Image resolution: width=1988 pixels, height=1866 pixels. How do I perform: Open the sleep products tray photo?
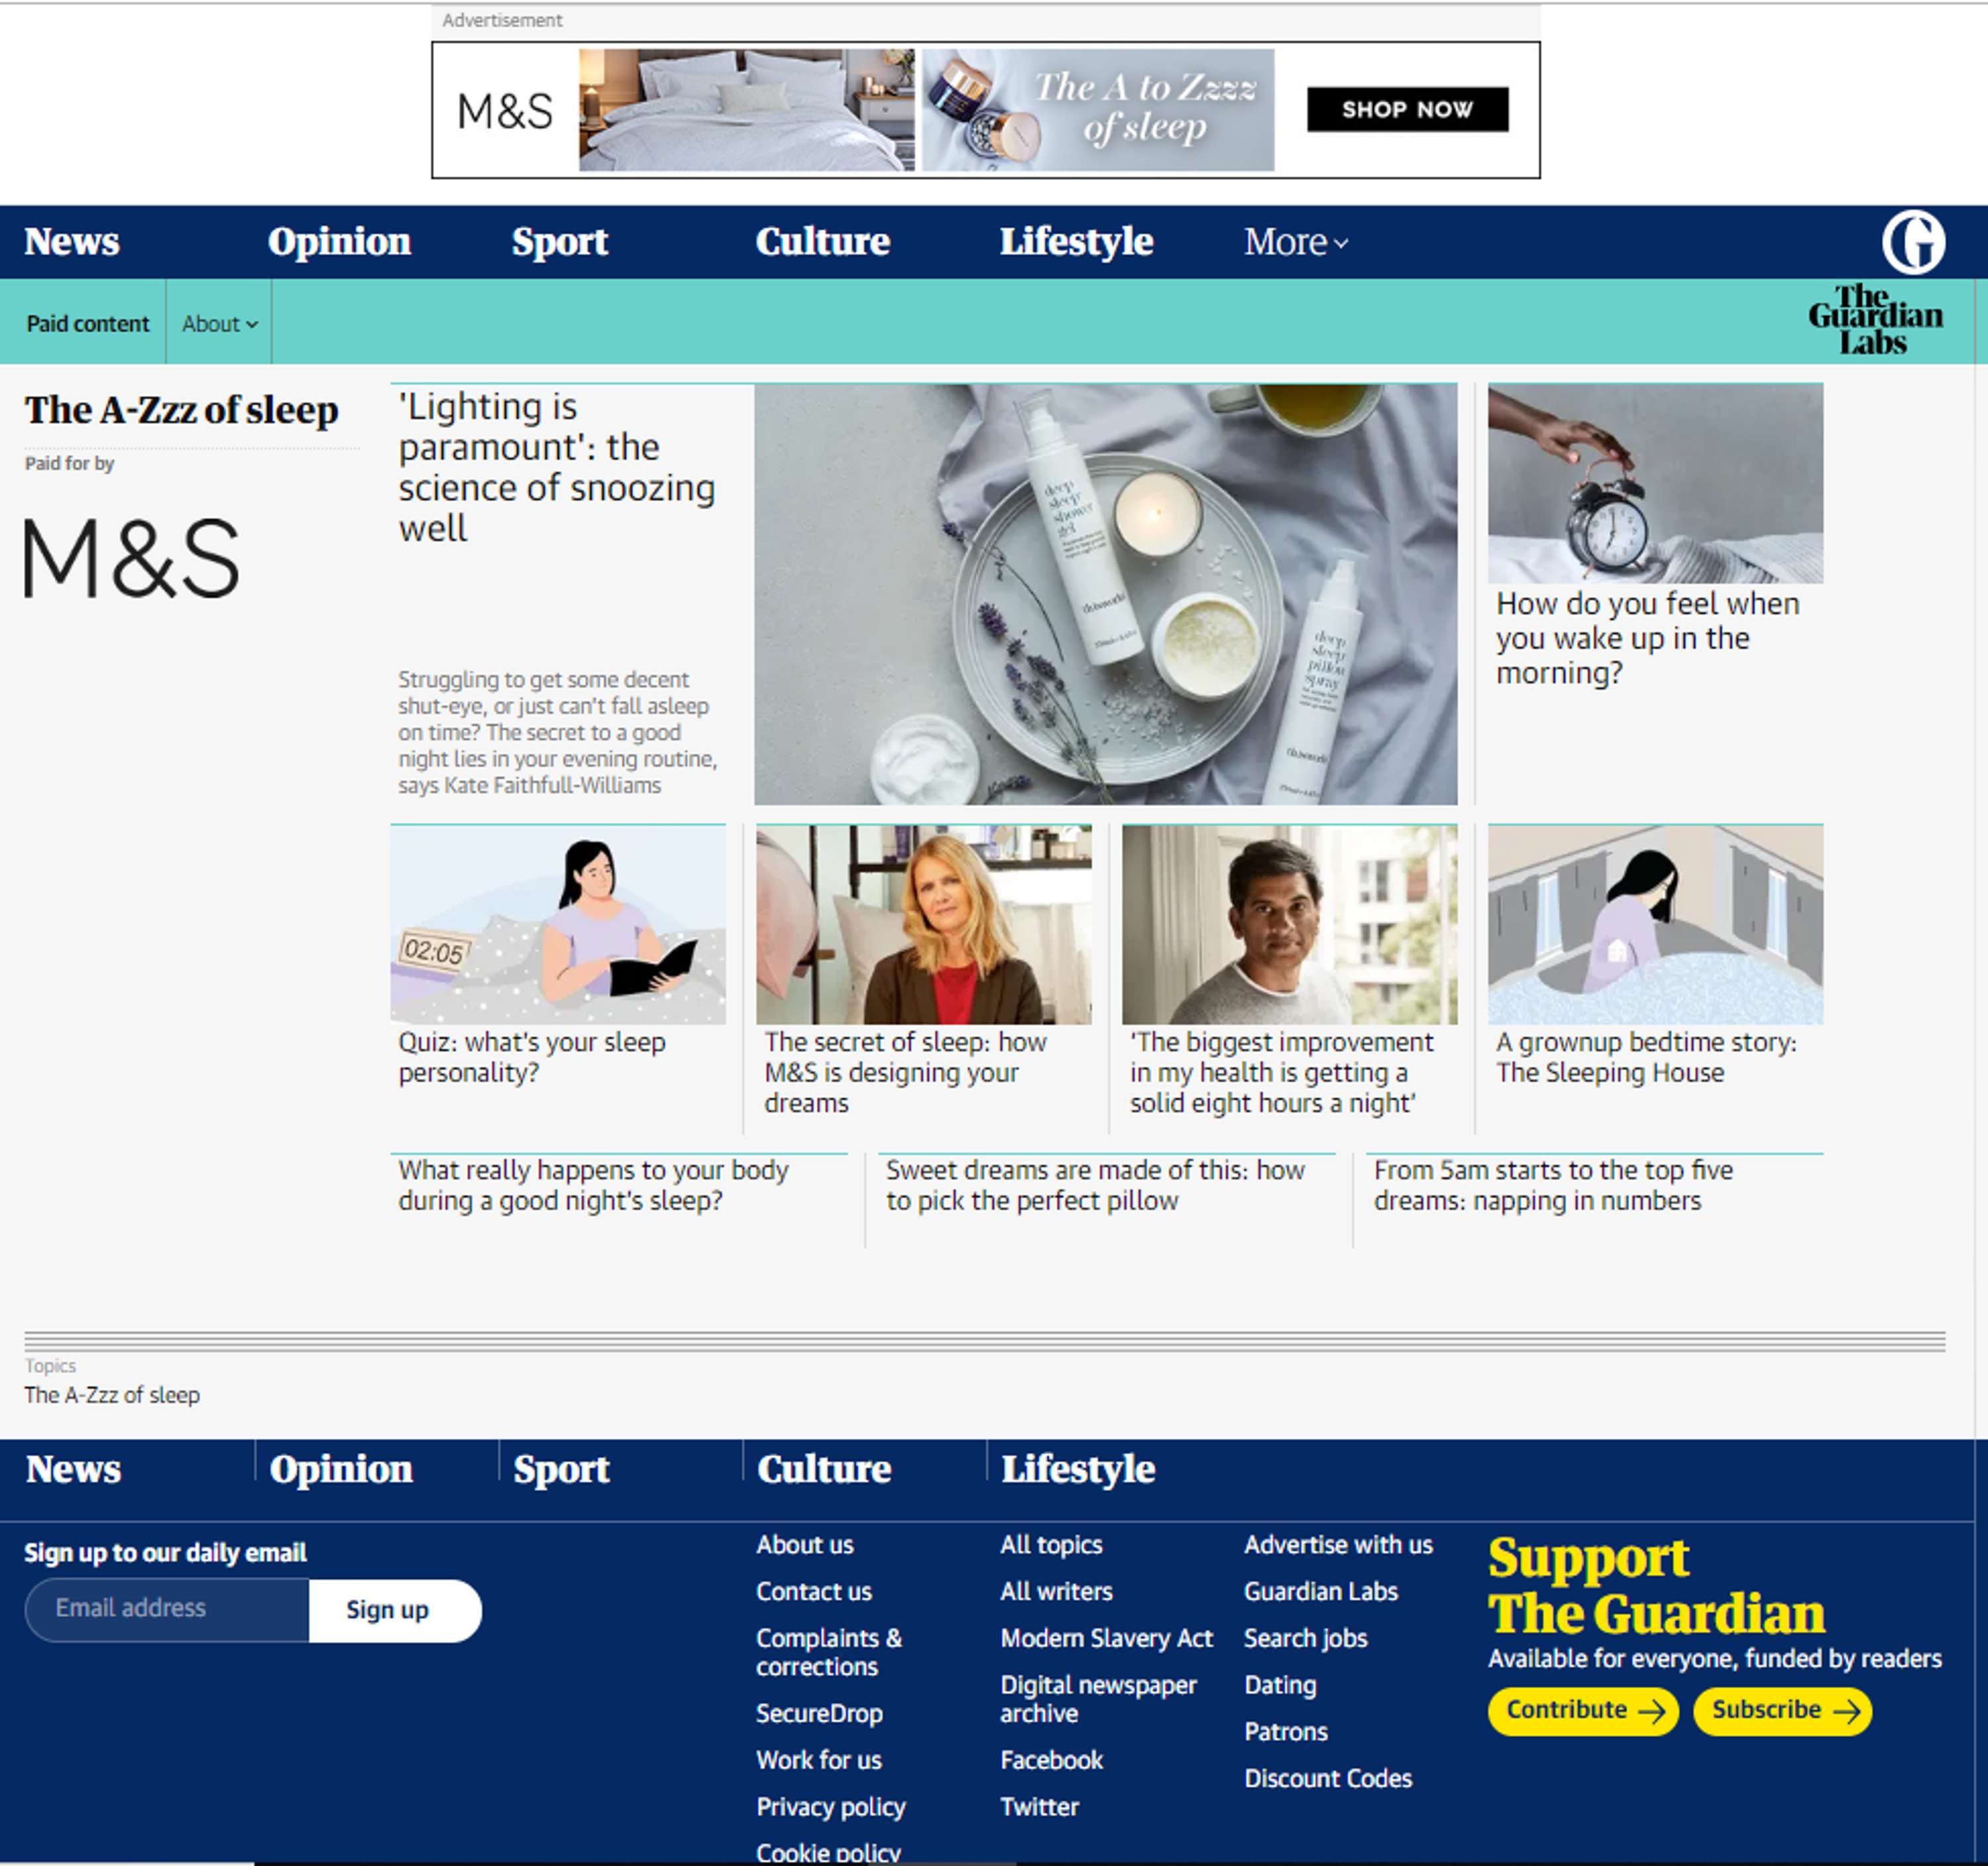pos(1105,594)
